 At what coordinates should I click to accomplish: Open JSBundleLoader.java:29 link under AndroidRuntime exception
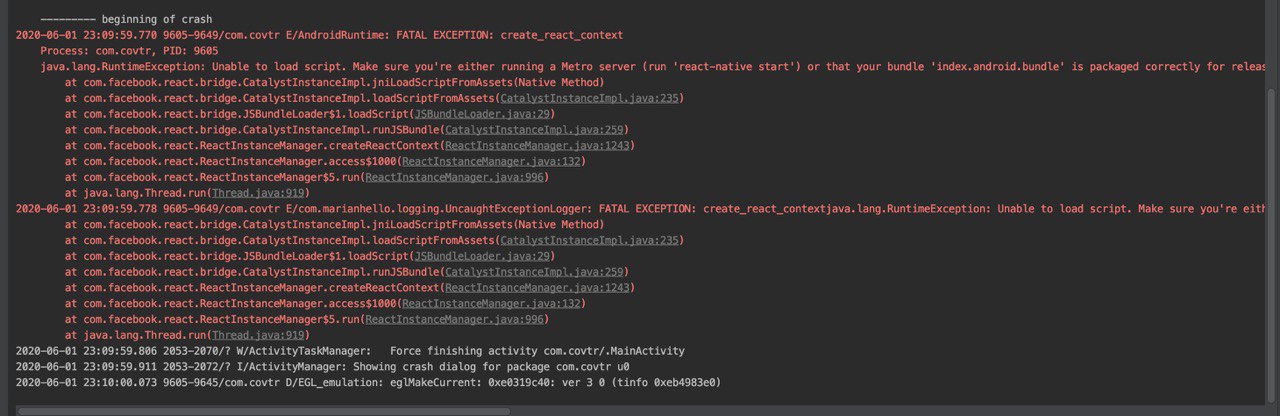(x=483, y=114)
